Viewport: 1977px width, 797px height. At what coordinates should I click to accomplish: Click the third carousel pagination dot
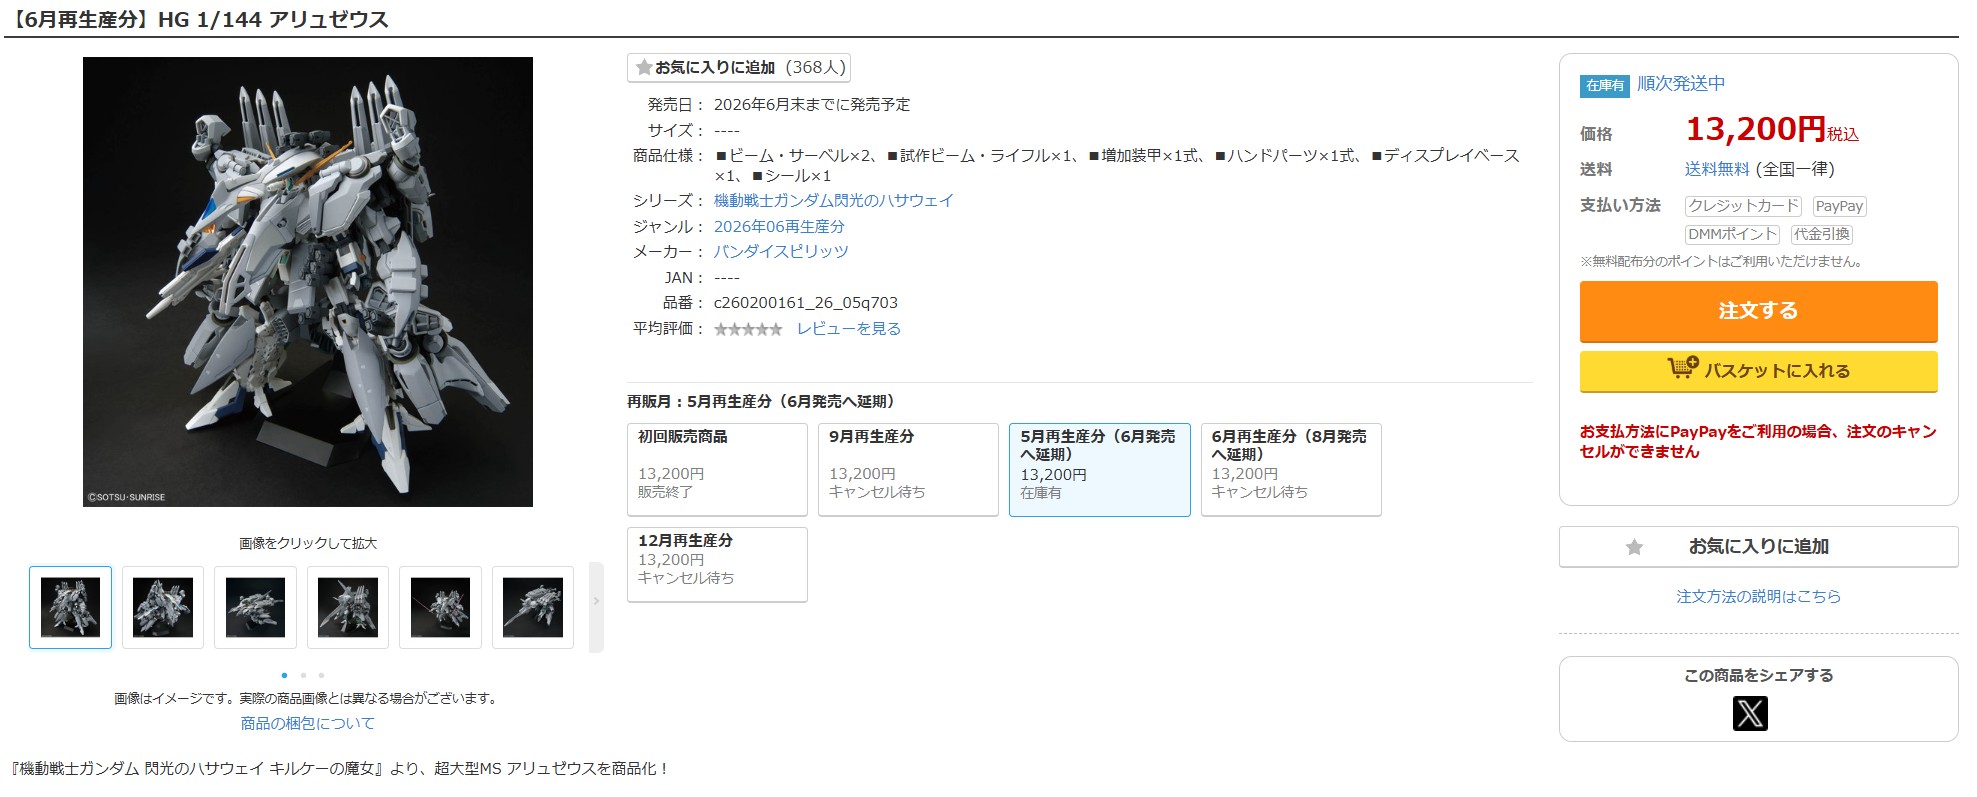click(321, 675)
